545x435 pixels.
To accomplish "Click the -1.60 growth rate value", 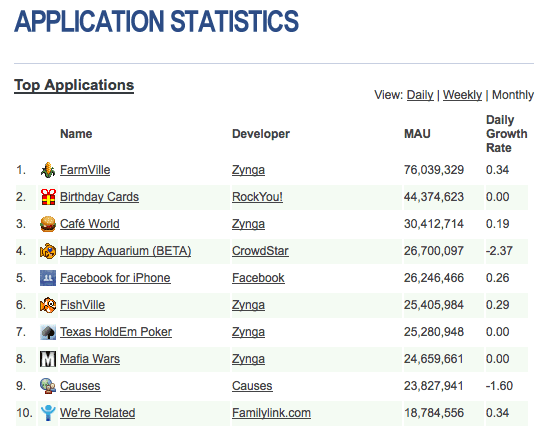I will (x=499, y=386).
